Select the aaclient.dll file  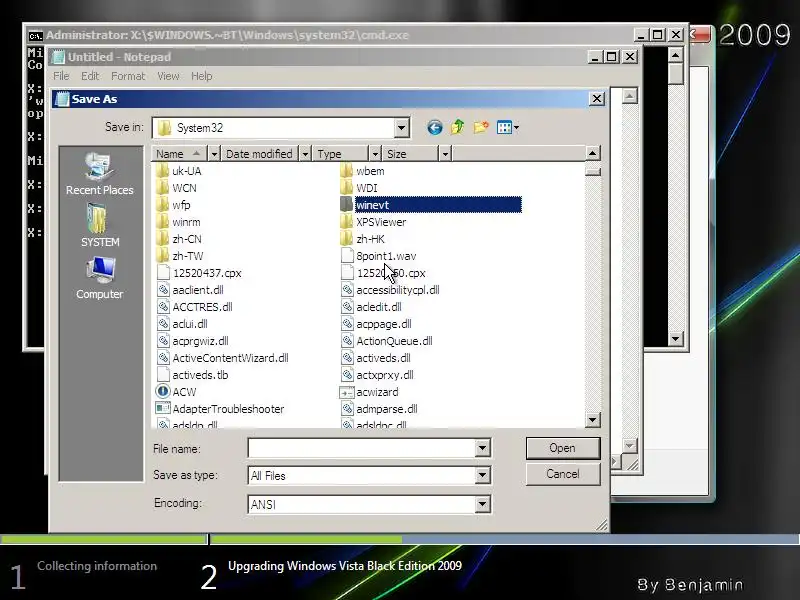click(190, 290)
